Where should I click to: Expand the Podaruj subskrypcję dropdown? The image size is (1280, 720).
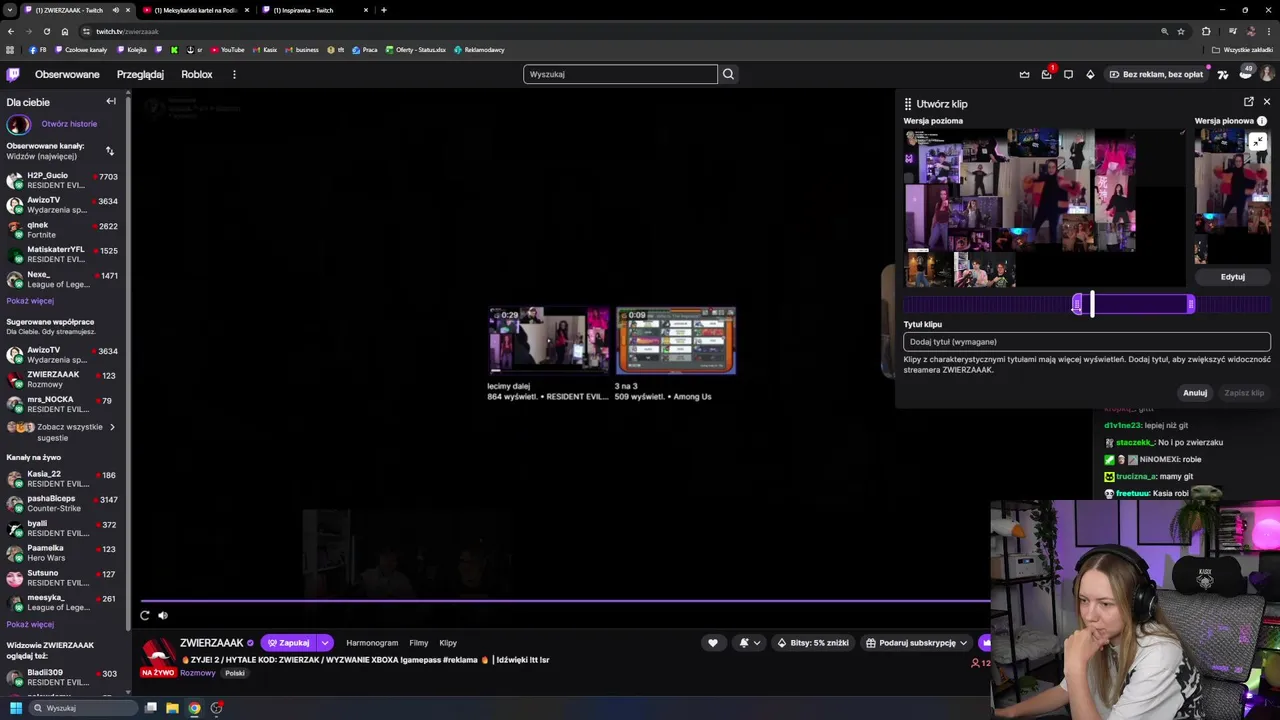click(x=963, y=643)
